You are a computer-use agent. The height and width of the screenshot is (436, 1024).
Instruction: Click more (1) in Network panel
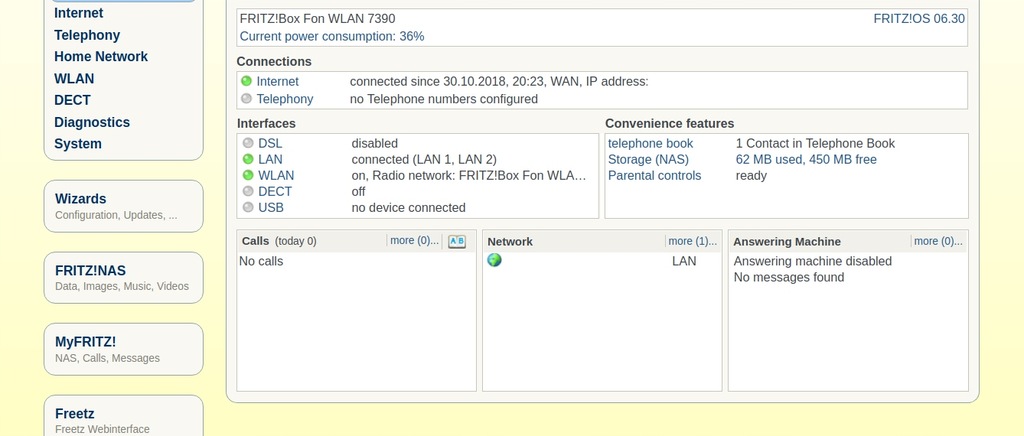click(x=692, y=241)
